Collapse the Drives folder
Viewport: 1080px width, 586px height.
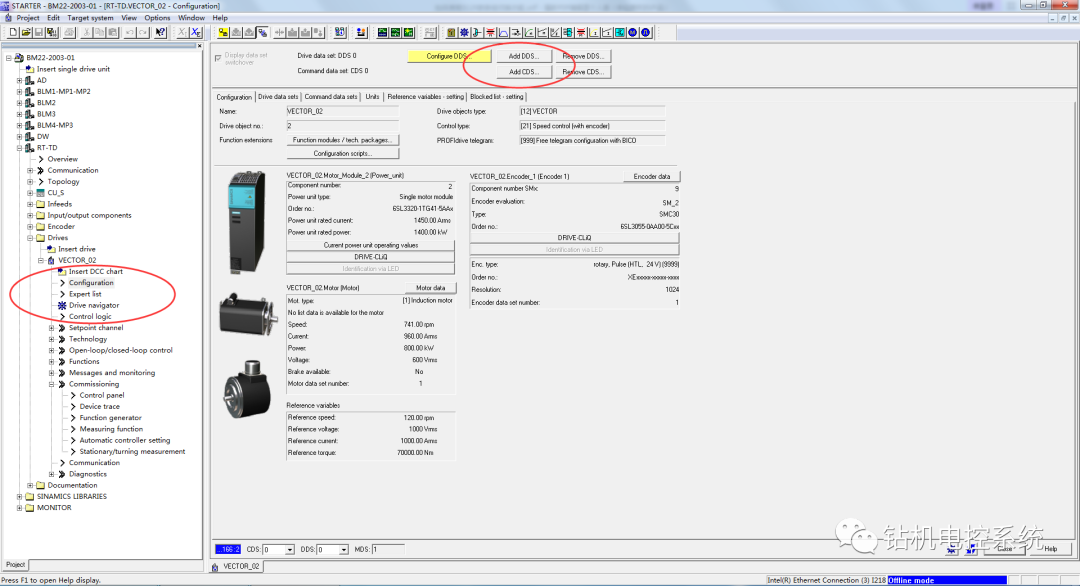(30, 238)
